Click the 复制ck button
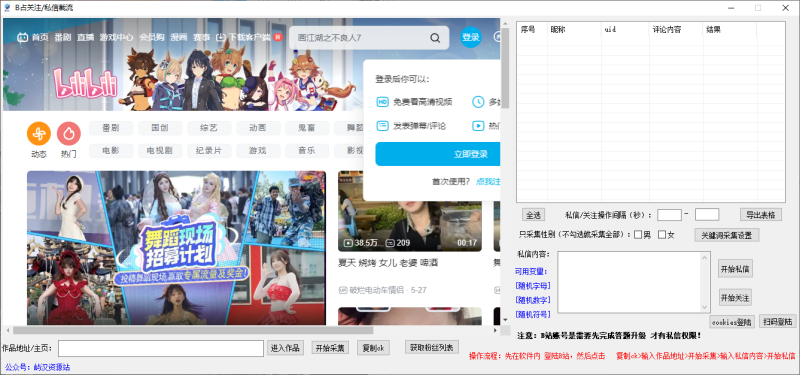This screenshot has height=375, width=800. [373, 348]
